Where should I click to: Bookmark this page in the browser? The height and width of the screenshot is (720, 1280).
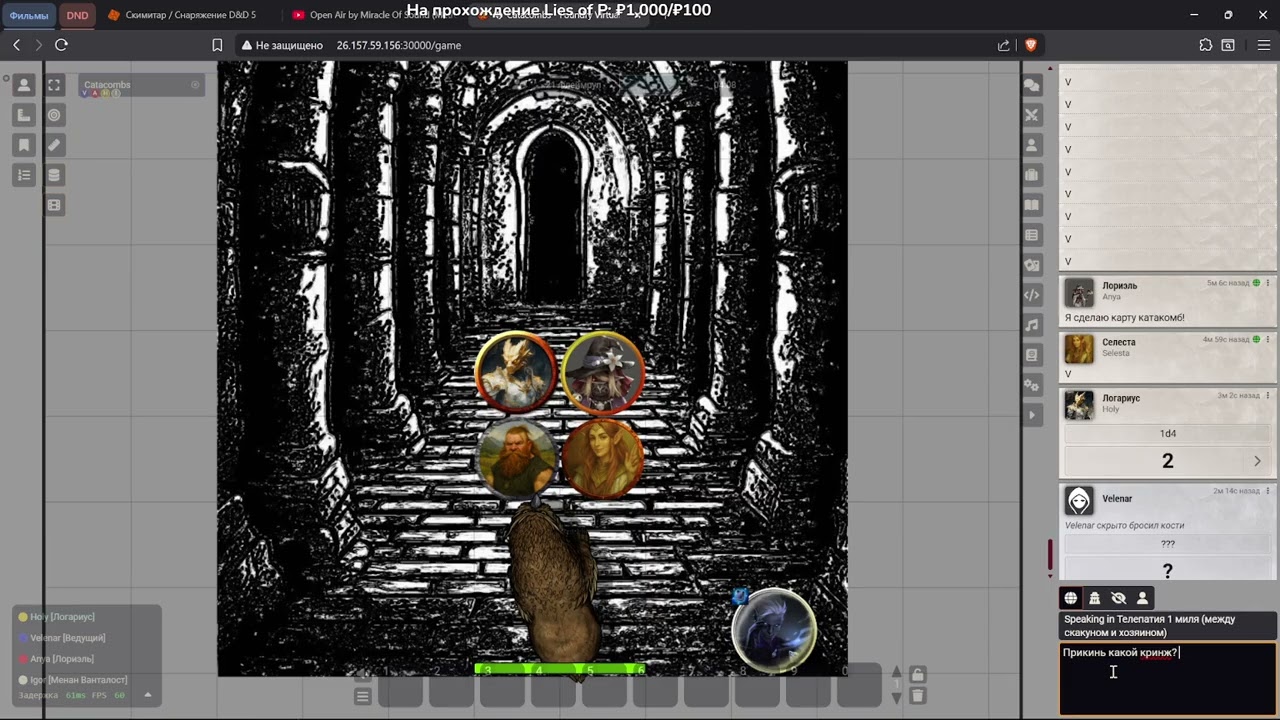[217, 45]
